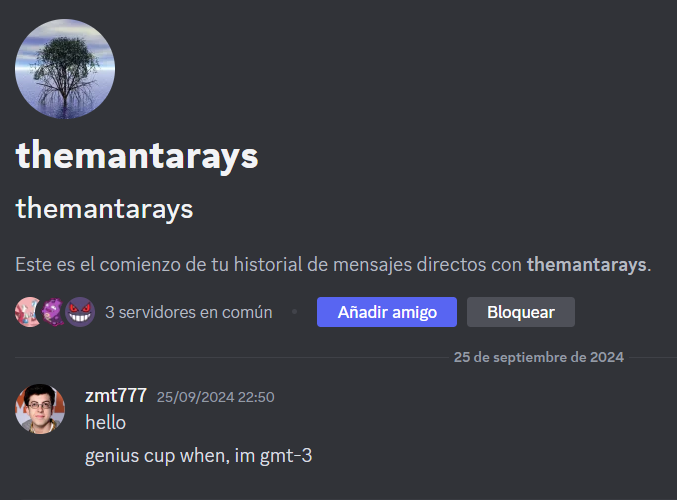Click the 25/09/2024 22:50 message timestamp
Viewport: 677px width, 500px height.
215,397
